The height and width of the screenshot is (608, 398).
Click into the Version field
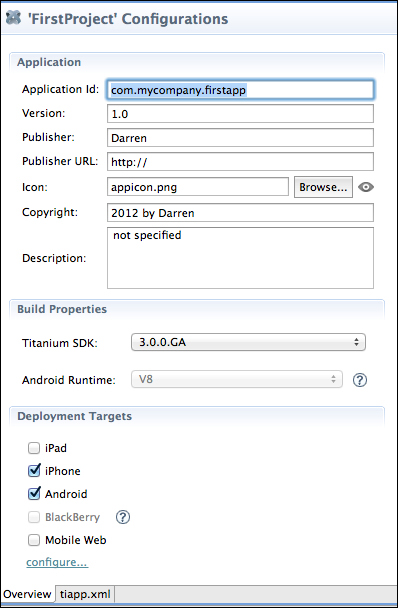pos(240,114)
